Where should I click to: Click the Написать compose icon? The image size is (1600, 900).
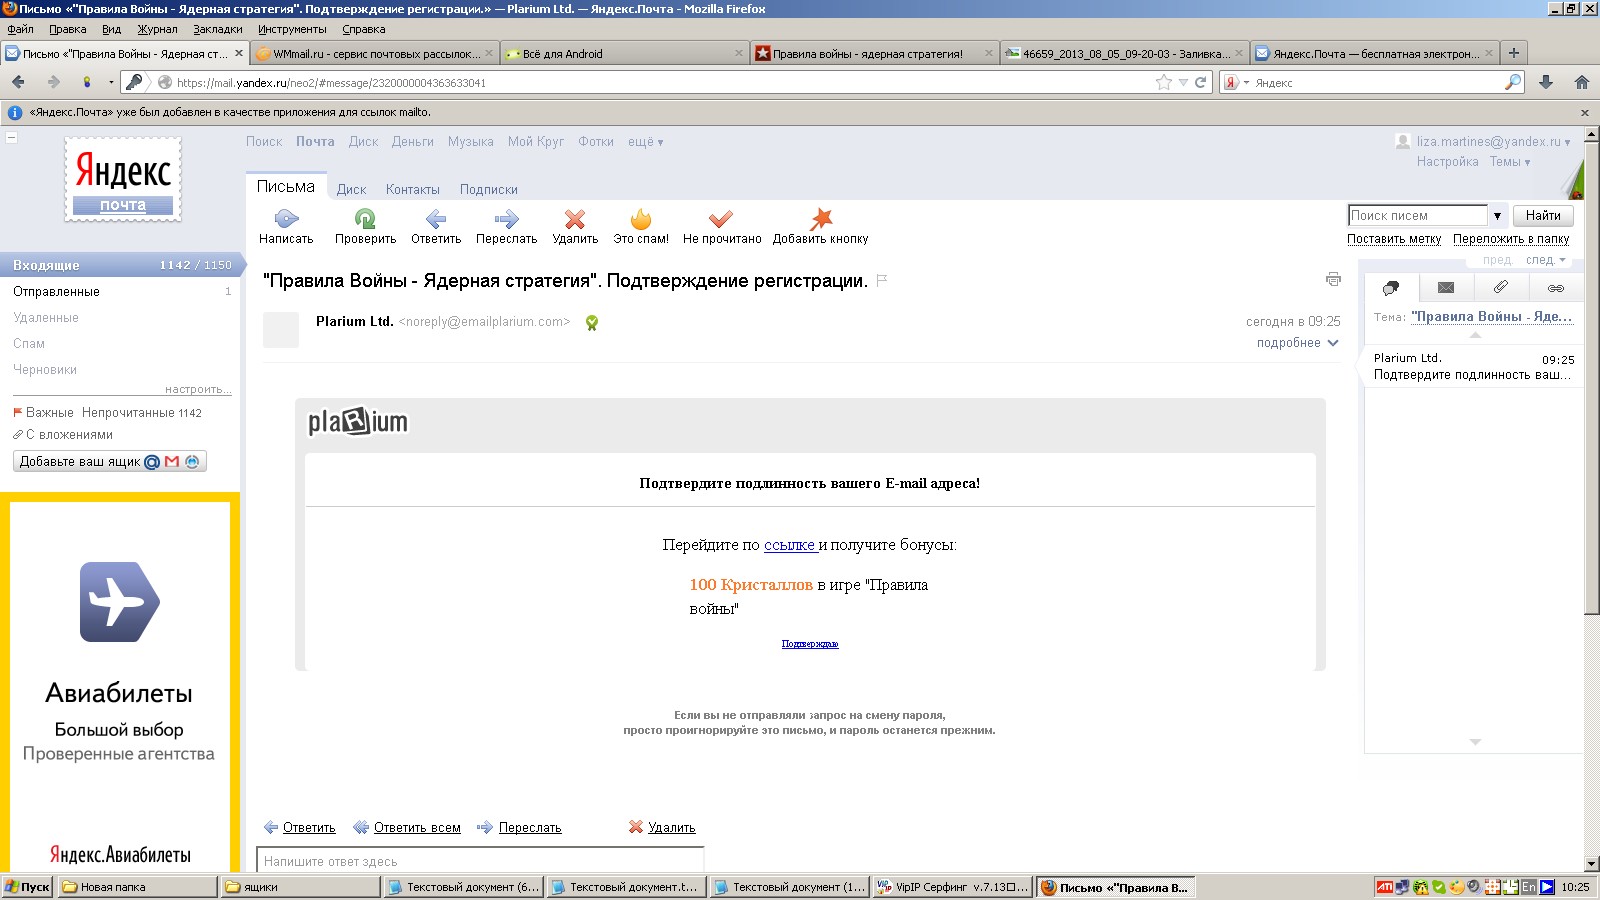coord(286,219)
